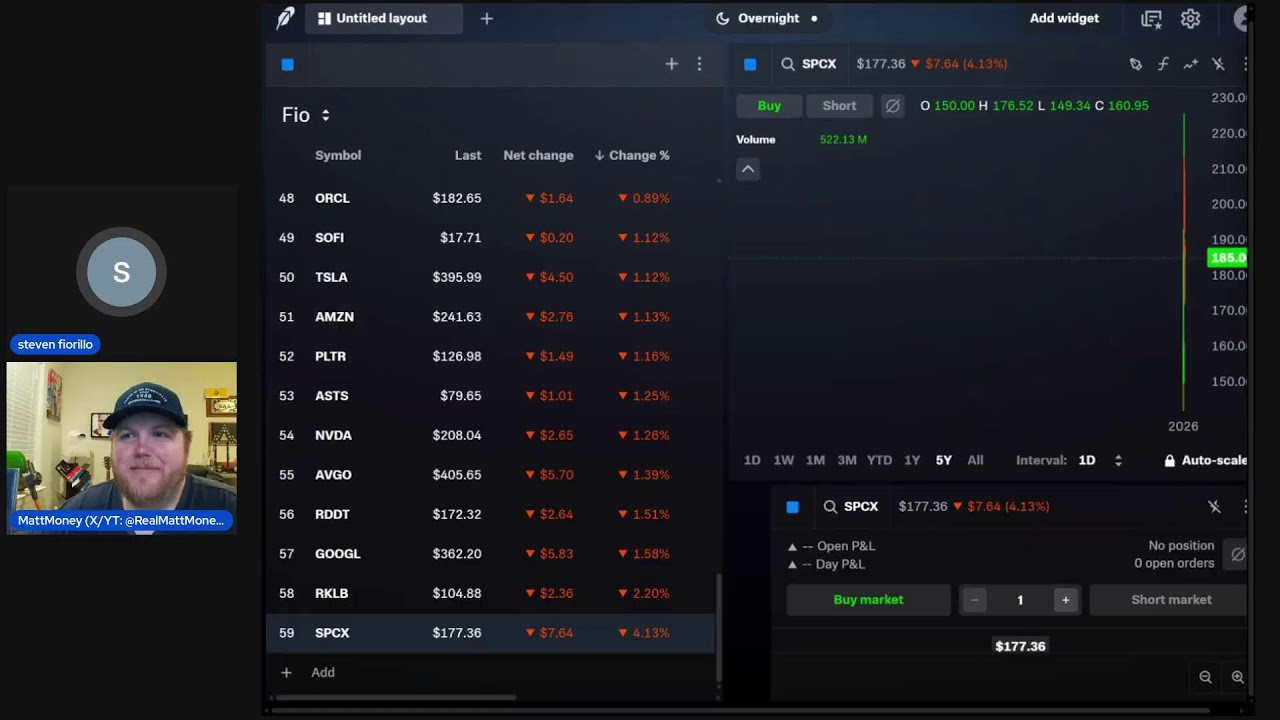The height and width of the screenshot is (720, 1280).
Task: Open symbol search in the chart widget header
Action: click(788, 64)
